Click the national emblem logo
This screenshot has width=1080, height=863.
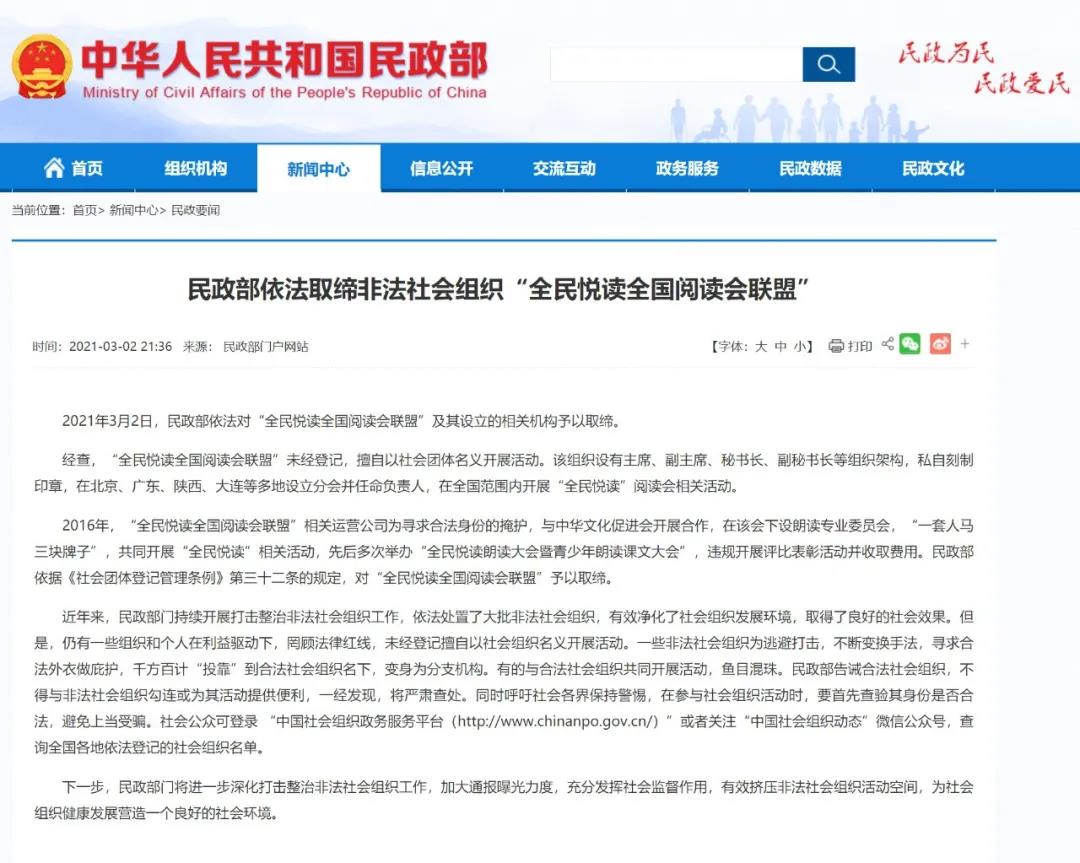42,66
